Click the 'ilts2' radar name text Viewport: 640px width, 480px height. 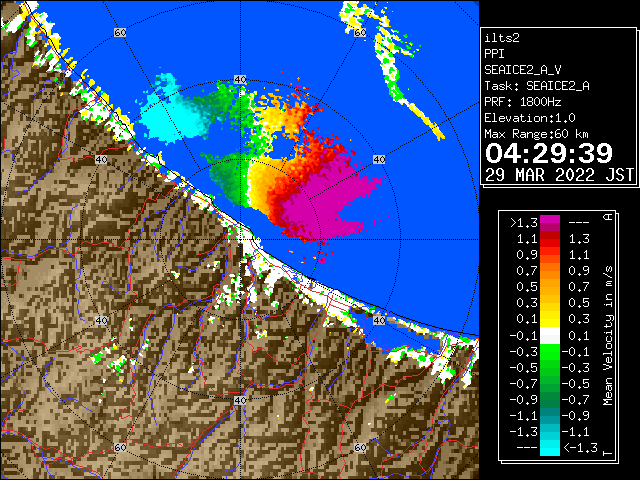tap(502, 38)
